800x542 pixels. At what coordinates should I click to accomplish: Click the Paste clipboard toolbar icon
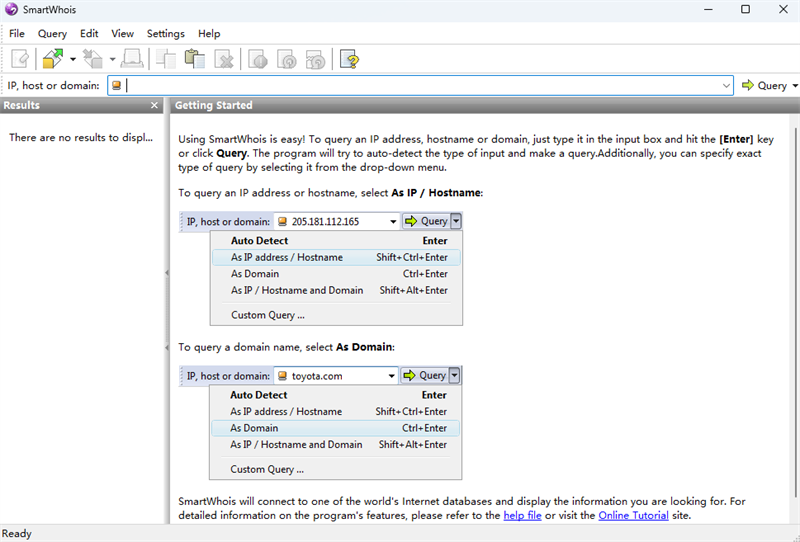click(x=195, y=60)
